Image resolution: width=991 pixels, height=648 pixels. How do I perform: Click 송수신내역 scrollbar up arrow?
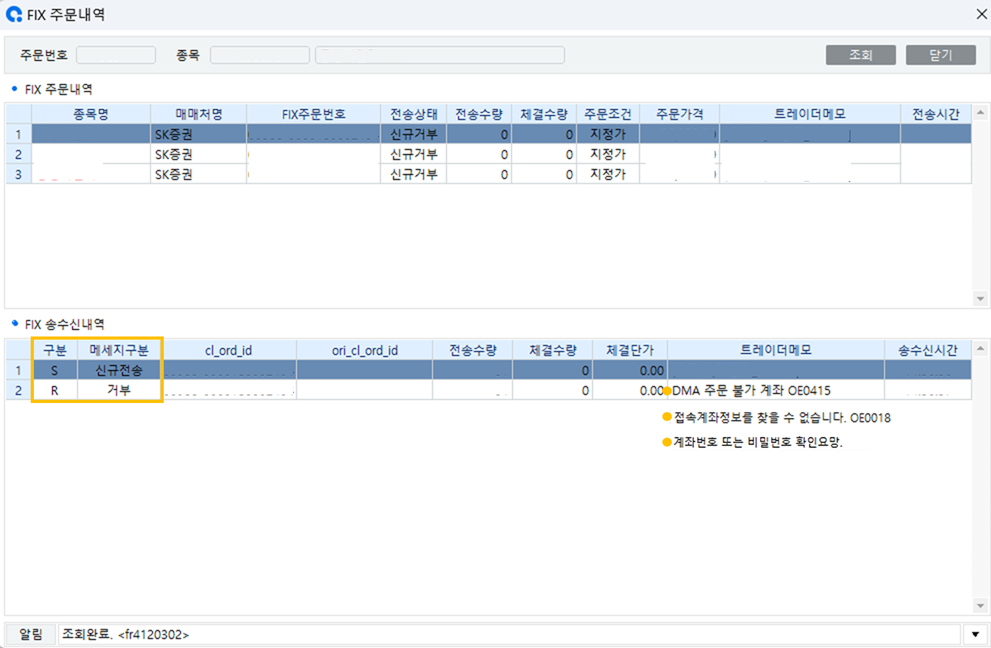(x=980, y=348)
